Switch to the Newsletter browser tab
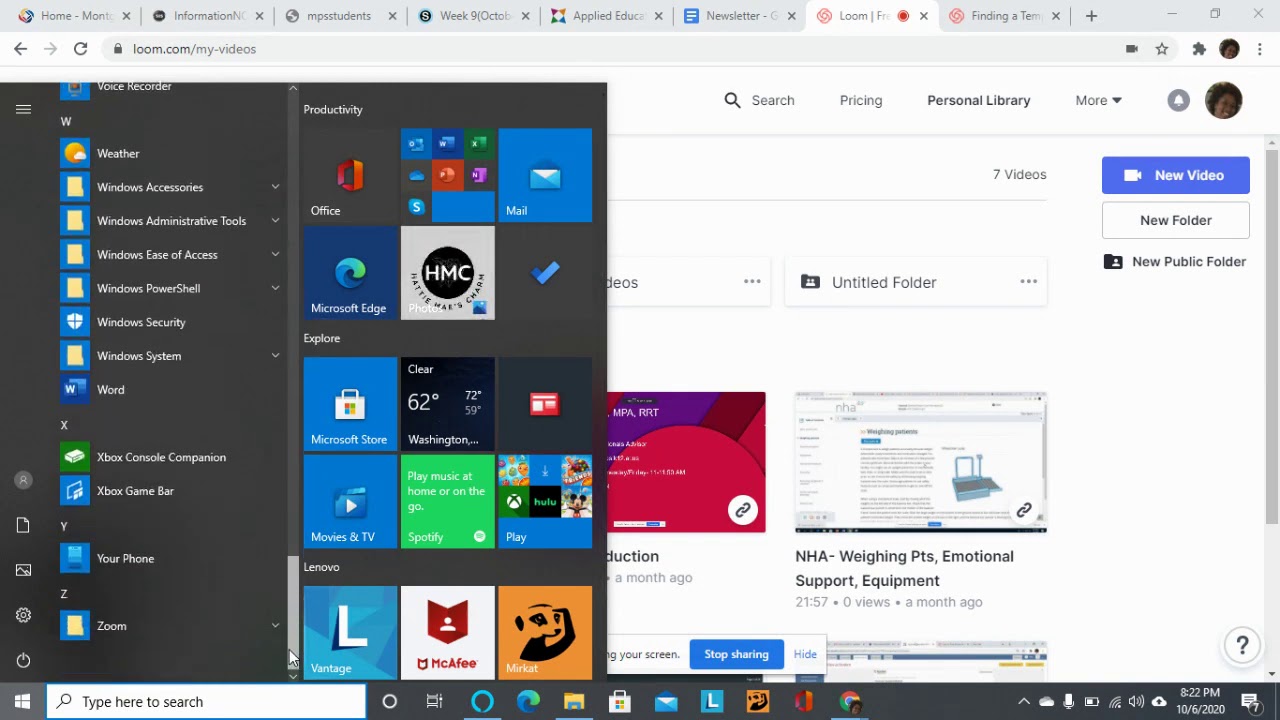This screenshot has width=1280, height=720. pyautogui.click(x=741, y=16)
